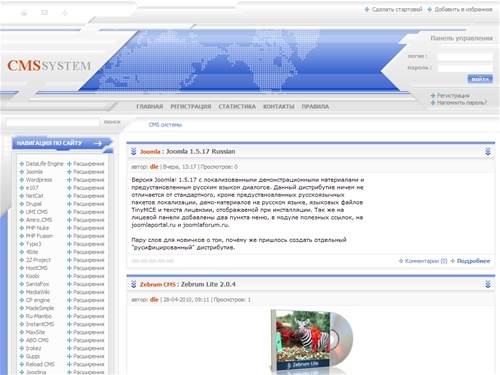500x375 pixels.
Task: Open the КОНТАКТЫ menu item
Action: coord(279,107)
